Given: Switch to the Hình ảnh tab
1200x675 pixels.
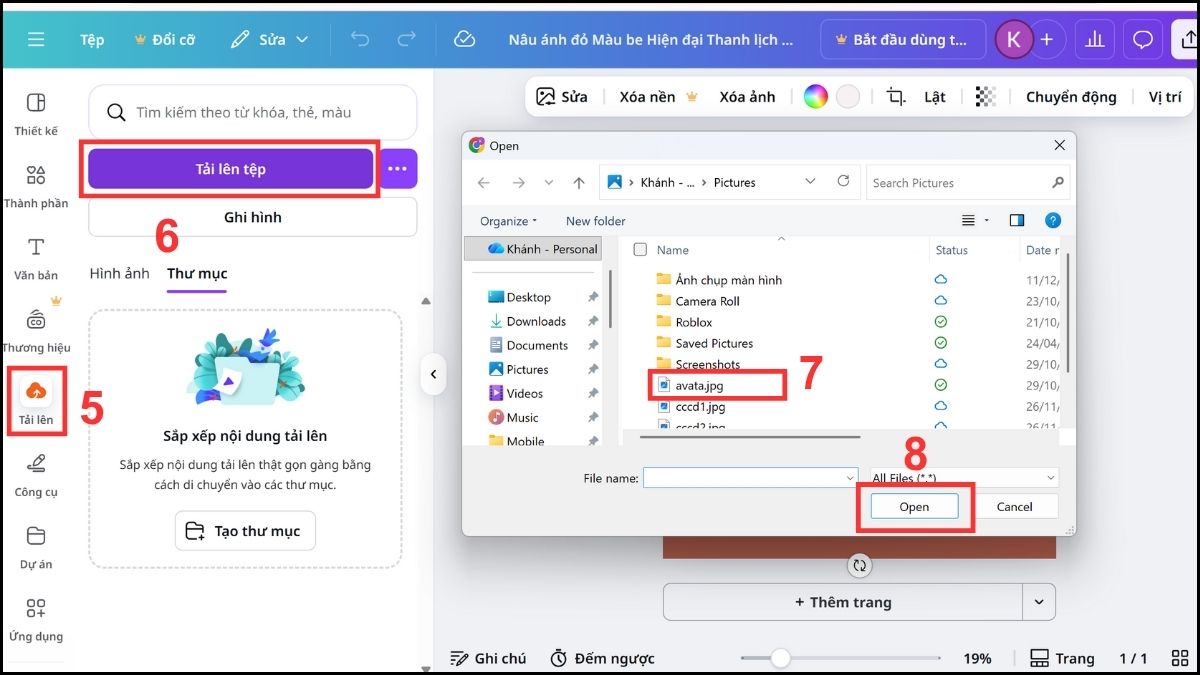Looking at the screenshot, I should [x=119, y=272].
